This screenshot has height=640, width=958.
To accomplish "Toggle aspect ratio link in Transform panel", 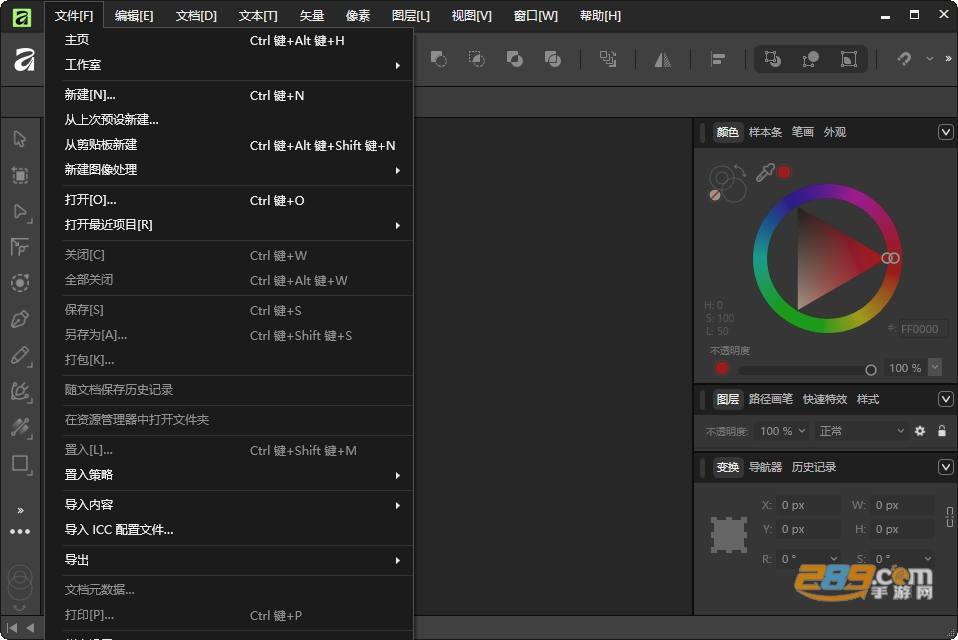I will coord(949,517).
